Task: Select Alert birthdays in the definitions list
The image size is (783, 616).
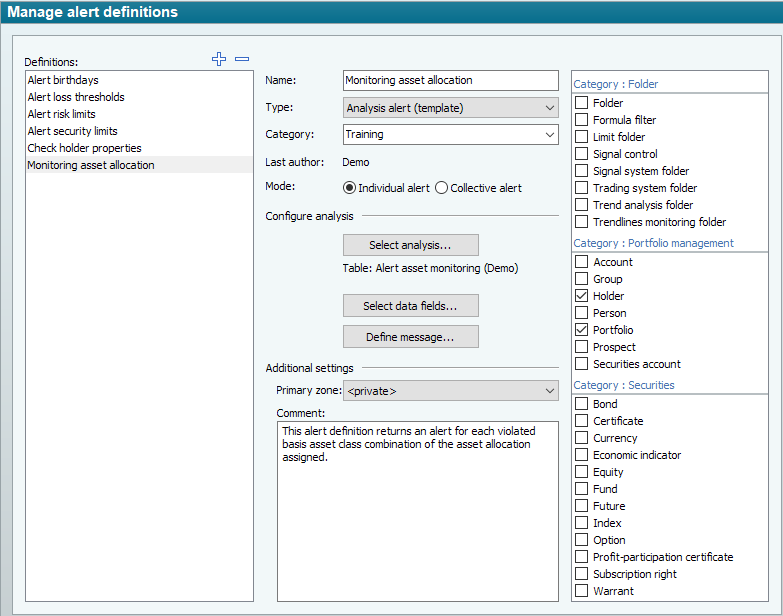Action: pyautogui.click(x=63, y=80)
